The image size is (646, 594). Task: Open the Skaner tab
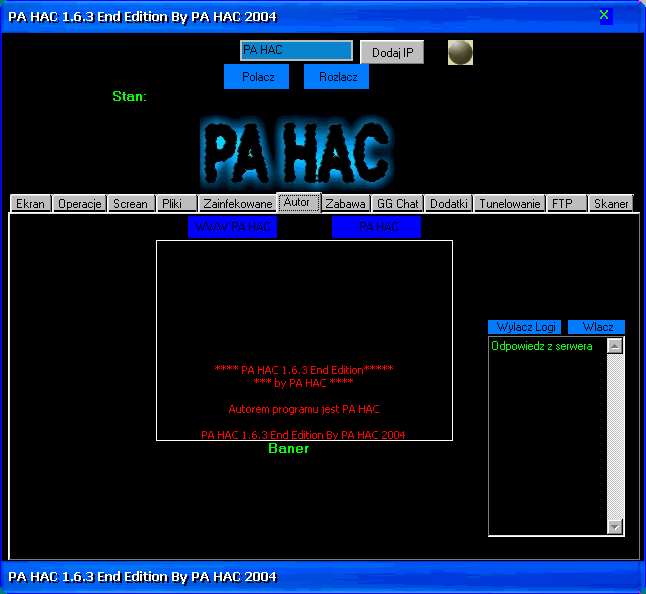click(x=611, y=203)
